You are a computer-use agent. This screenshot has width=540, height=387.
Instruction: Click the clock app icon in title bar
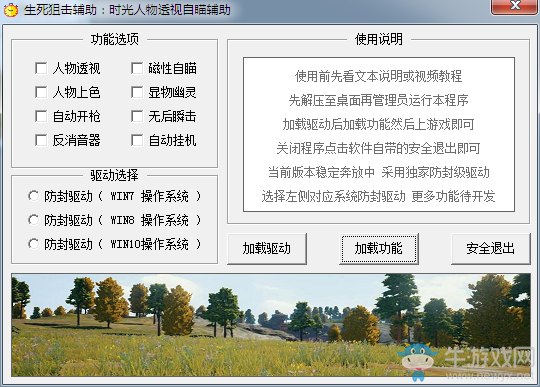coord(11,10)
